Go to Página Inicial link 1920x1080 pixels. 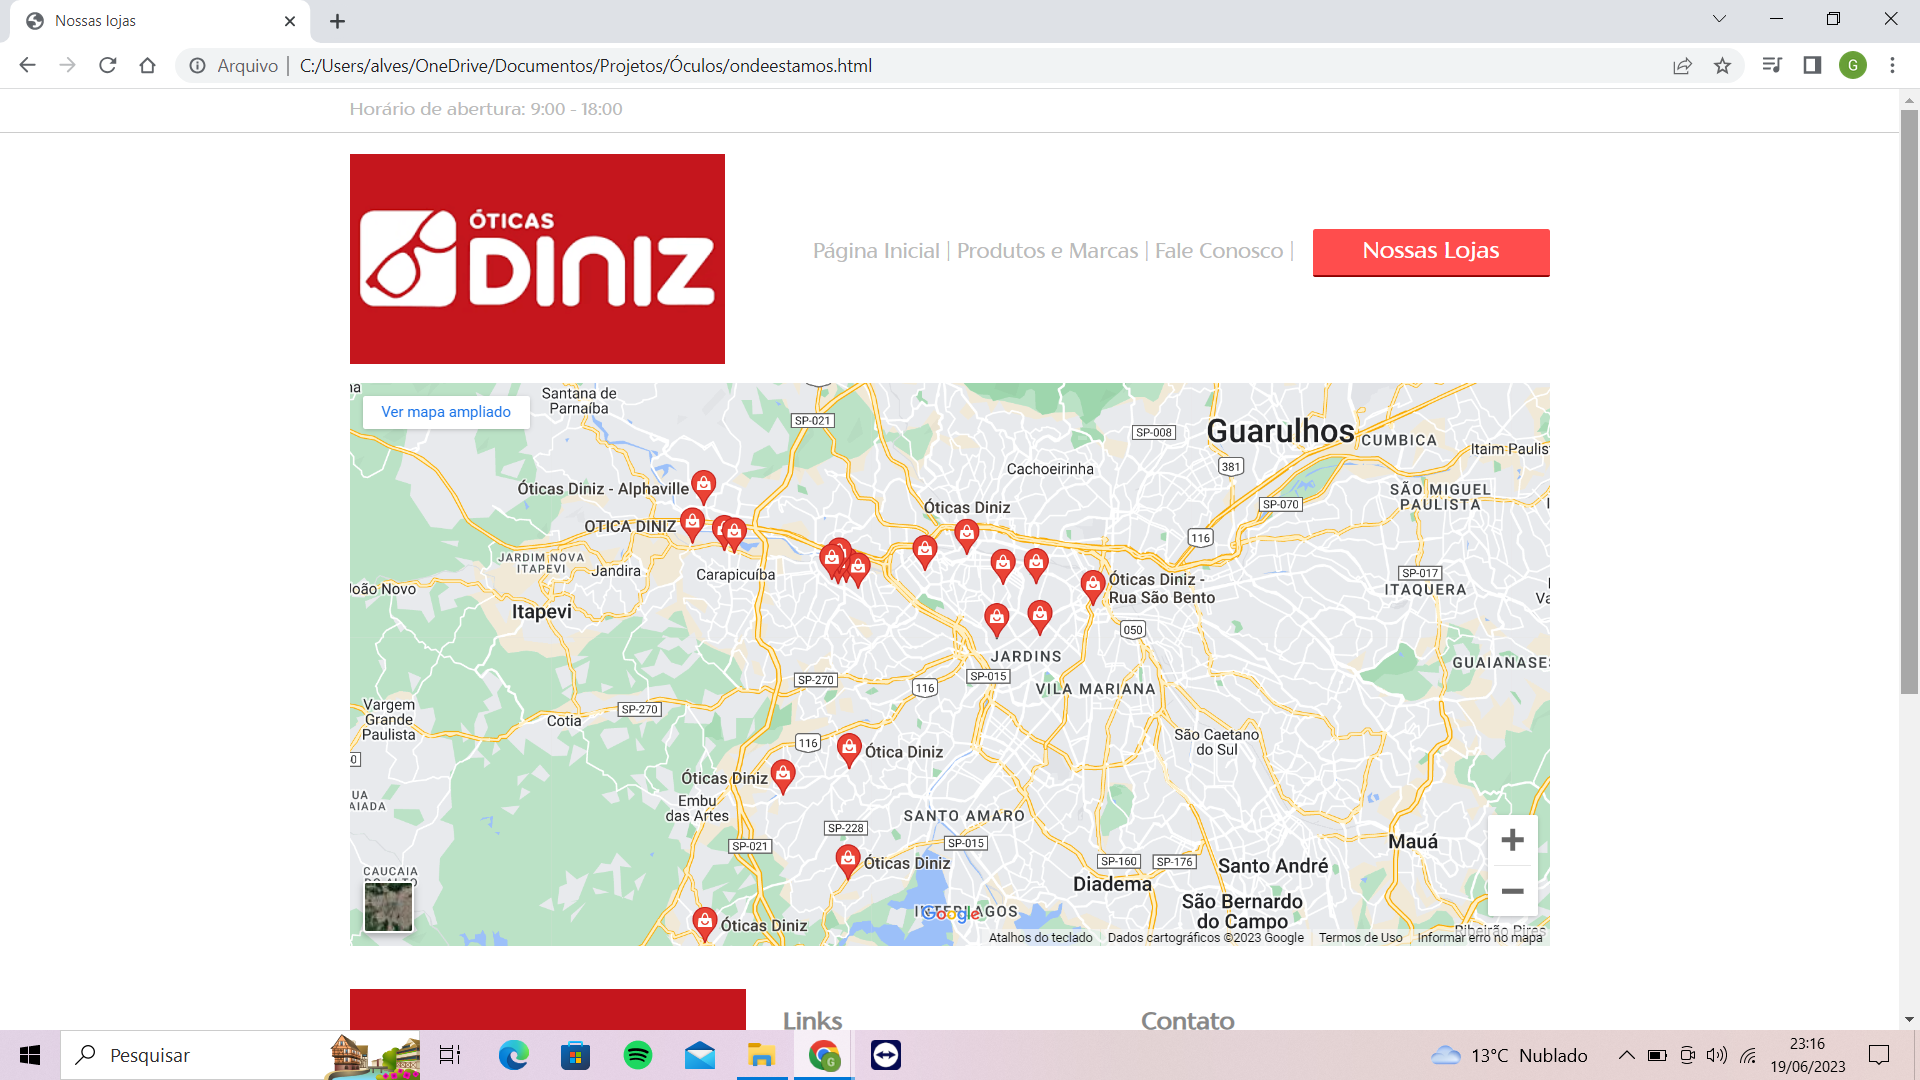coord(876,251)
